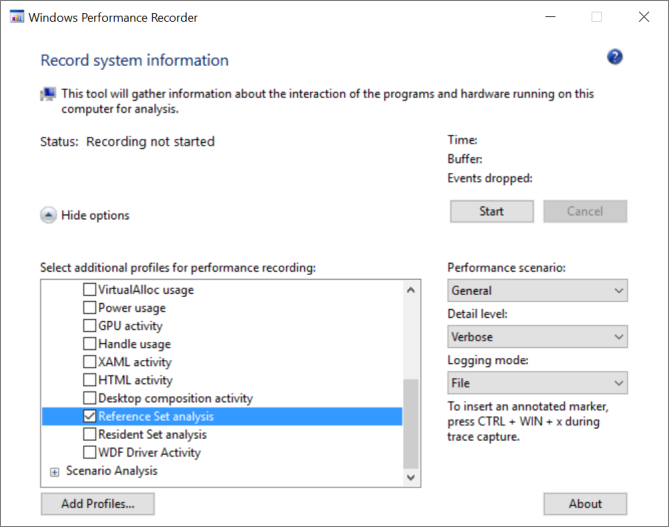
Task: Check the Handle usage profile
Action: pos(89,344)
